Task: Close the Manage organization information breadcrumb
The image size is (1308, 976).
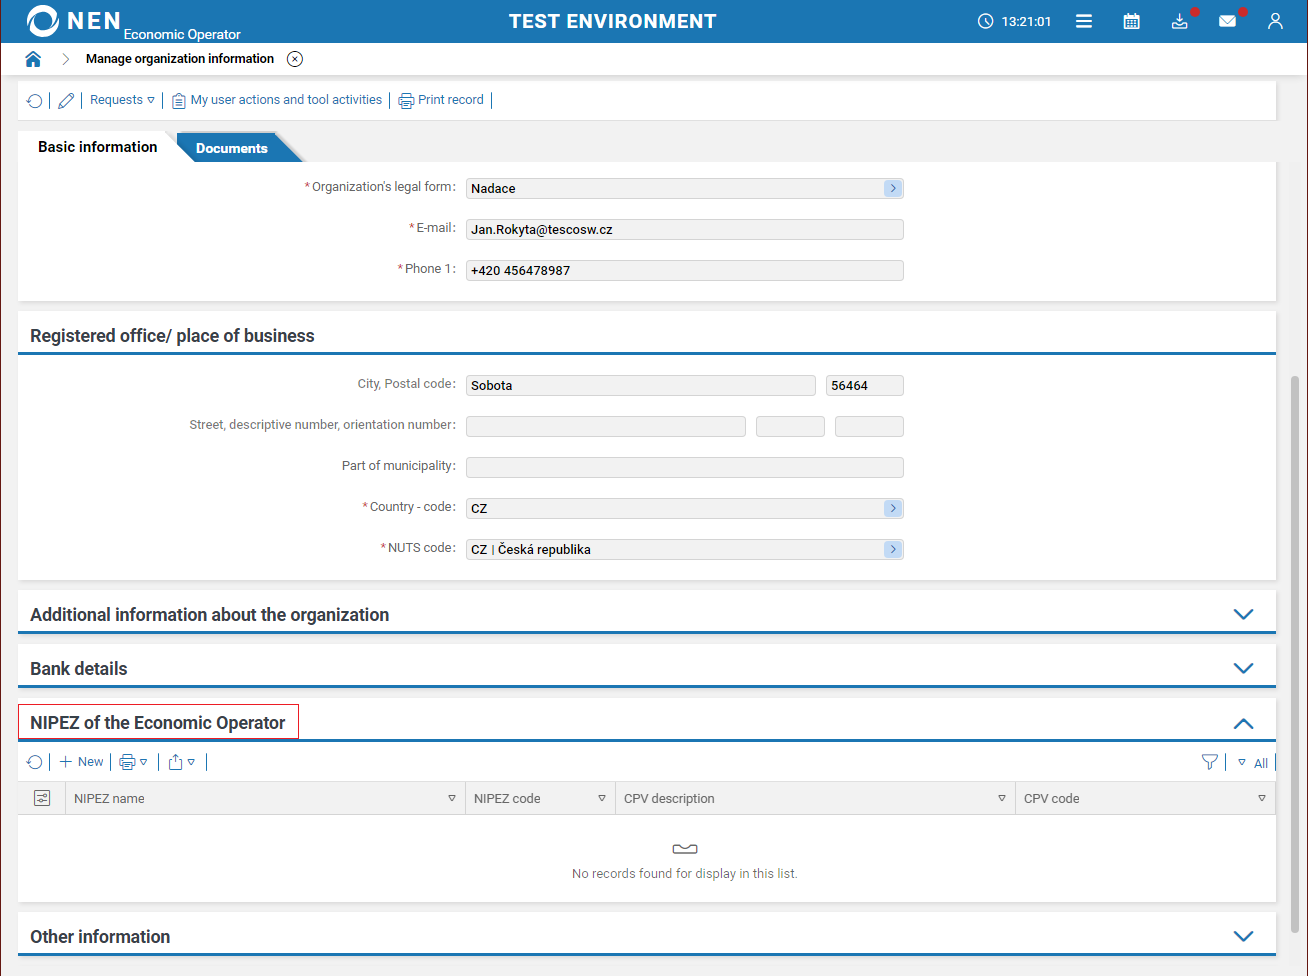Action: click(x=295, y=59)
